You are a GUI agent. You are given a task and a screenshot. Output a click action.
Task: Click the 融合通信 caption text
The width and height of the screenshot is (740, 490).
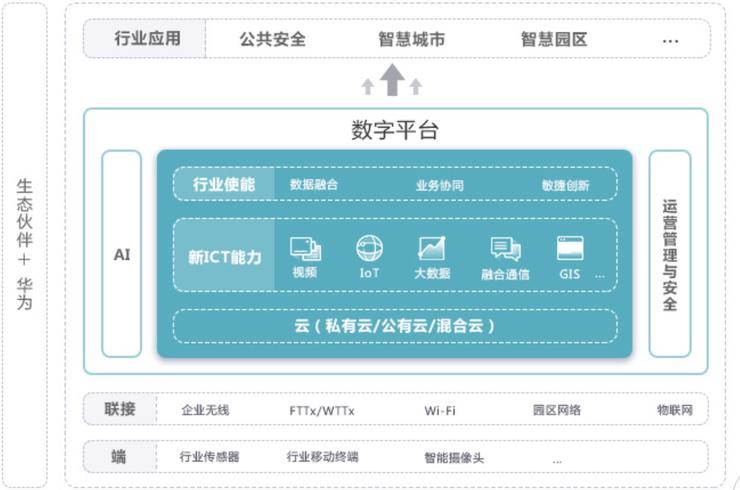click(x=505, y=274)
